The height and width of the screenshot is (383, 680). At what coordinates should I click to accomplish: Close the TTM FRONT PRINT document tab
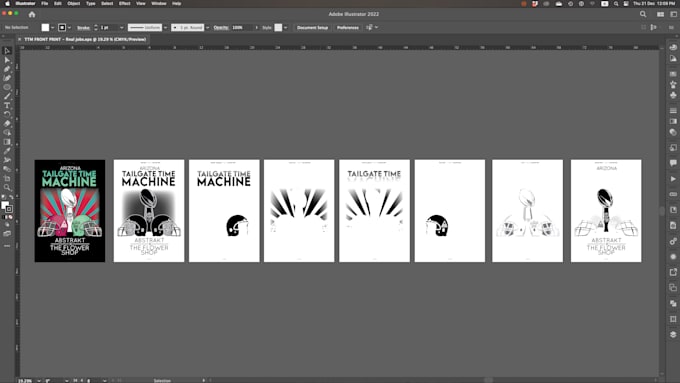coord(20,39)
